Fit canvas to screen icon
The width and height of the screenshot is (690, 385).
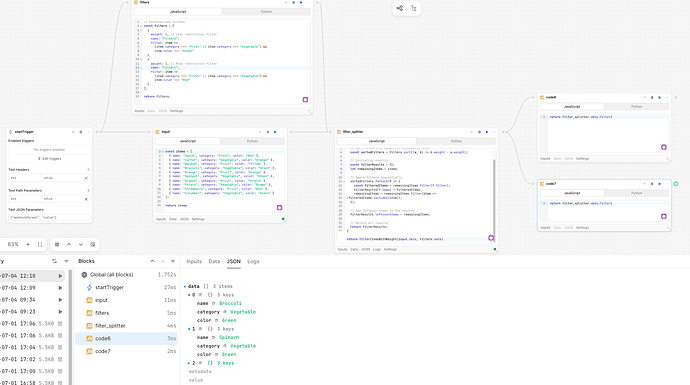click(40, 244)
